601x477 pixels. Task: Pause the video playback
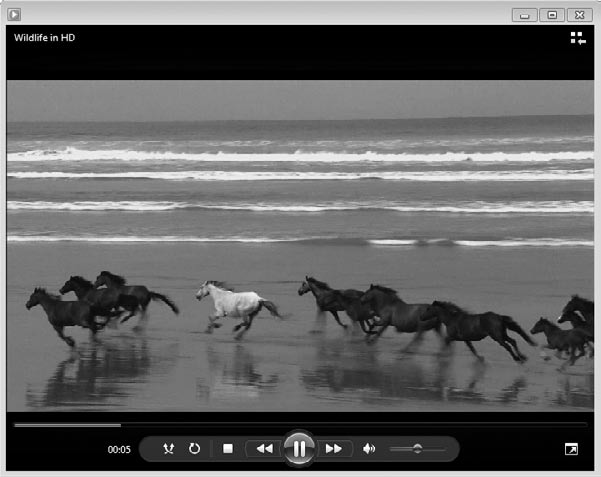click(x=299, y=449)
